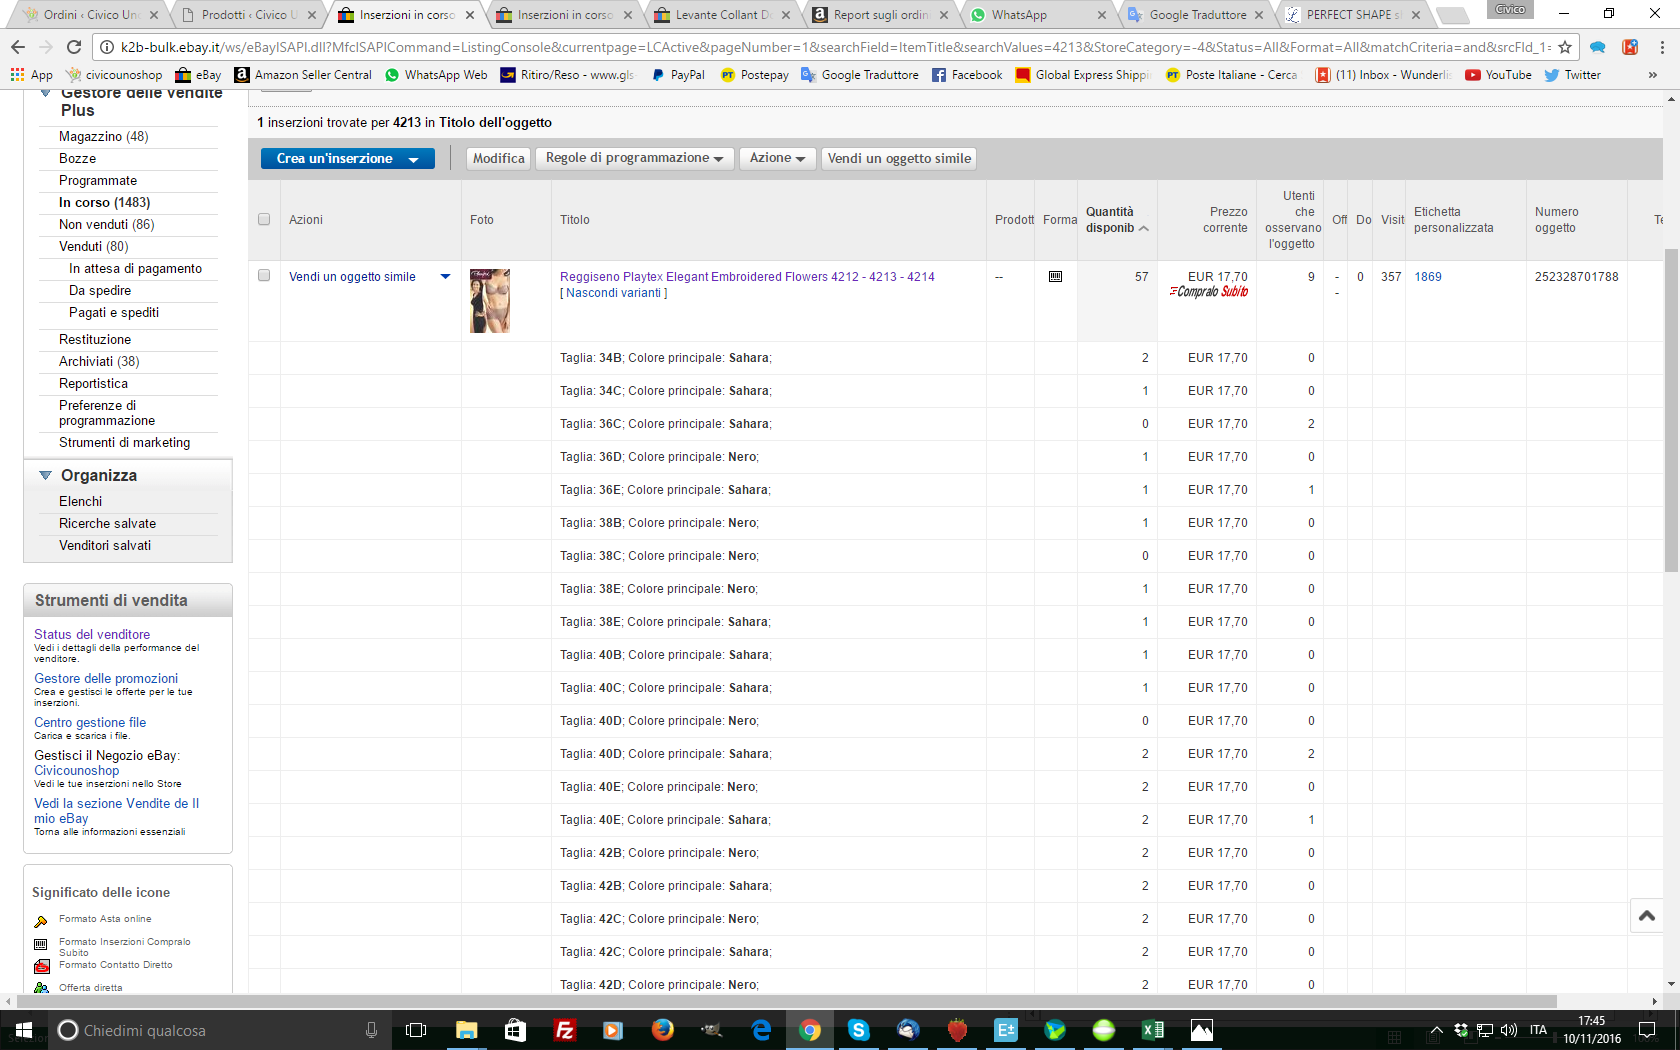Viewport: 1680px width, 1050px height.
Task: Switch to the Levante Collant tab
Action: (721, 15)
